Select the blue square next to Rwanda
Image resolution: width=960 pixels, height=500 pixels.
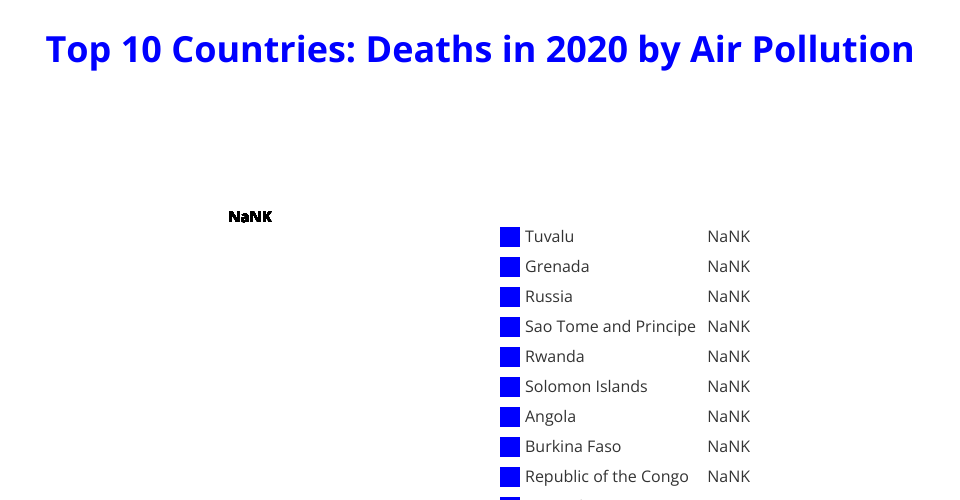pyautogui.click(x=510, y=357)
